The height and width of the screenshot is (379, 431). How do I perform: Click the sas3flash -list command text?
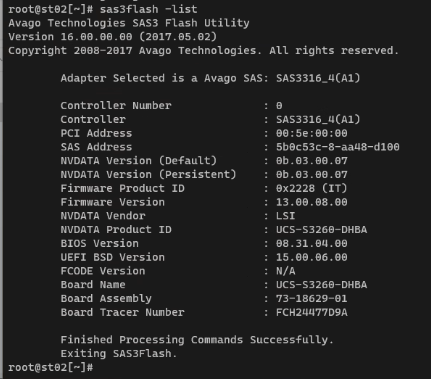tap(149, 9)
